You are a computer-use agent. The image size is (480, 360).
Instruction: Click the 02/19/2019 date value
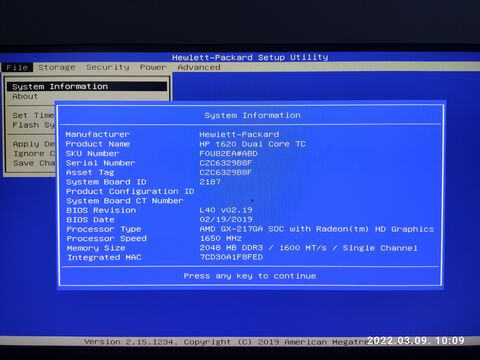pyautogui.click(x=226, y=220)
